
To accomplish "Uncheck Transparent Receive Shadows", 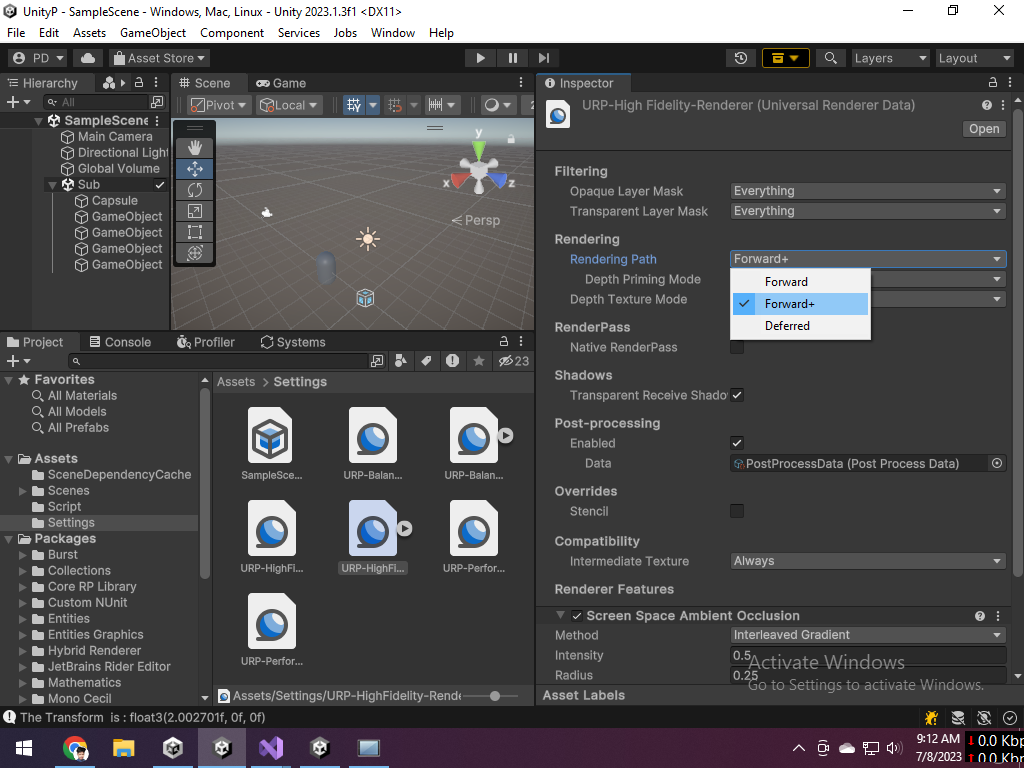I will point(737,395).
